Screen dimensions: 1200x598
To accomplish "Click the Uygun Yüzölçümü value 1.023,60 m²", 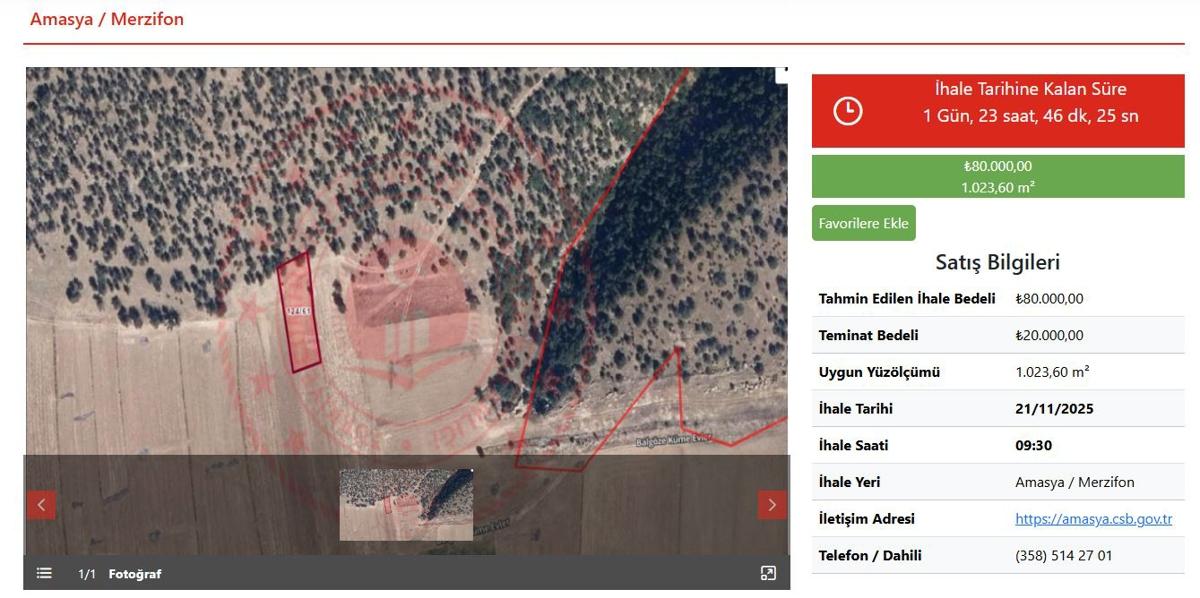I will pos(1052,372).
